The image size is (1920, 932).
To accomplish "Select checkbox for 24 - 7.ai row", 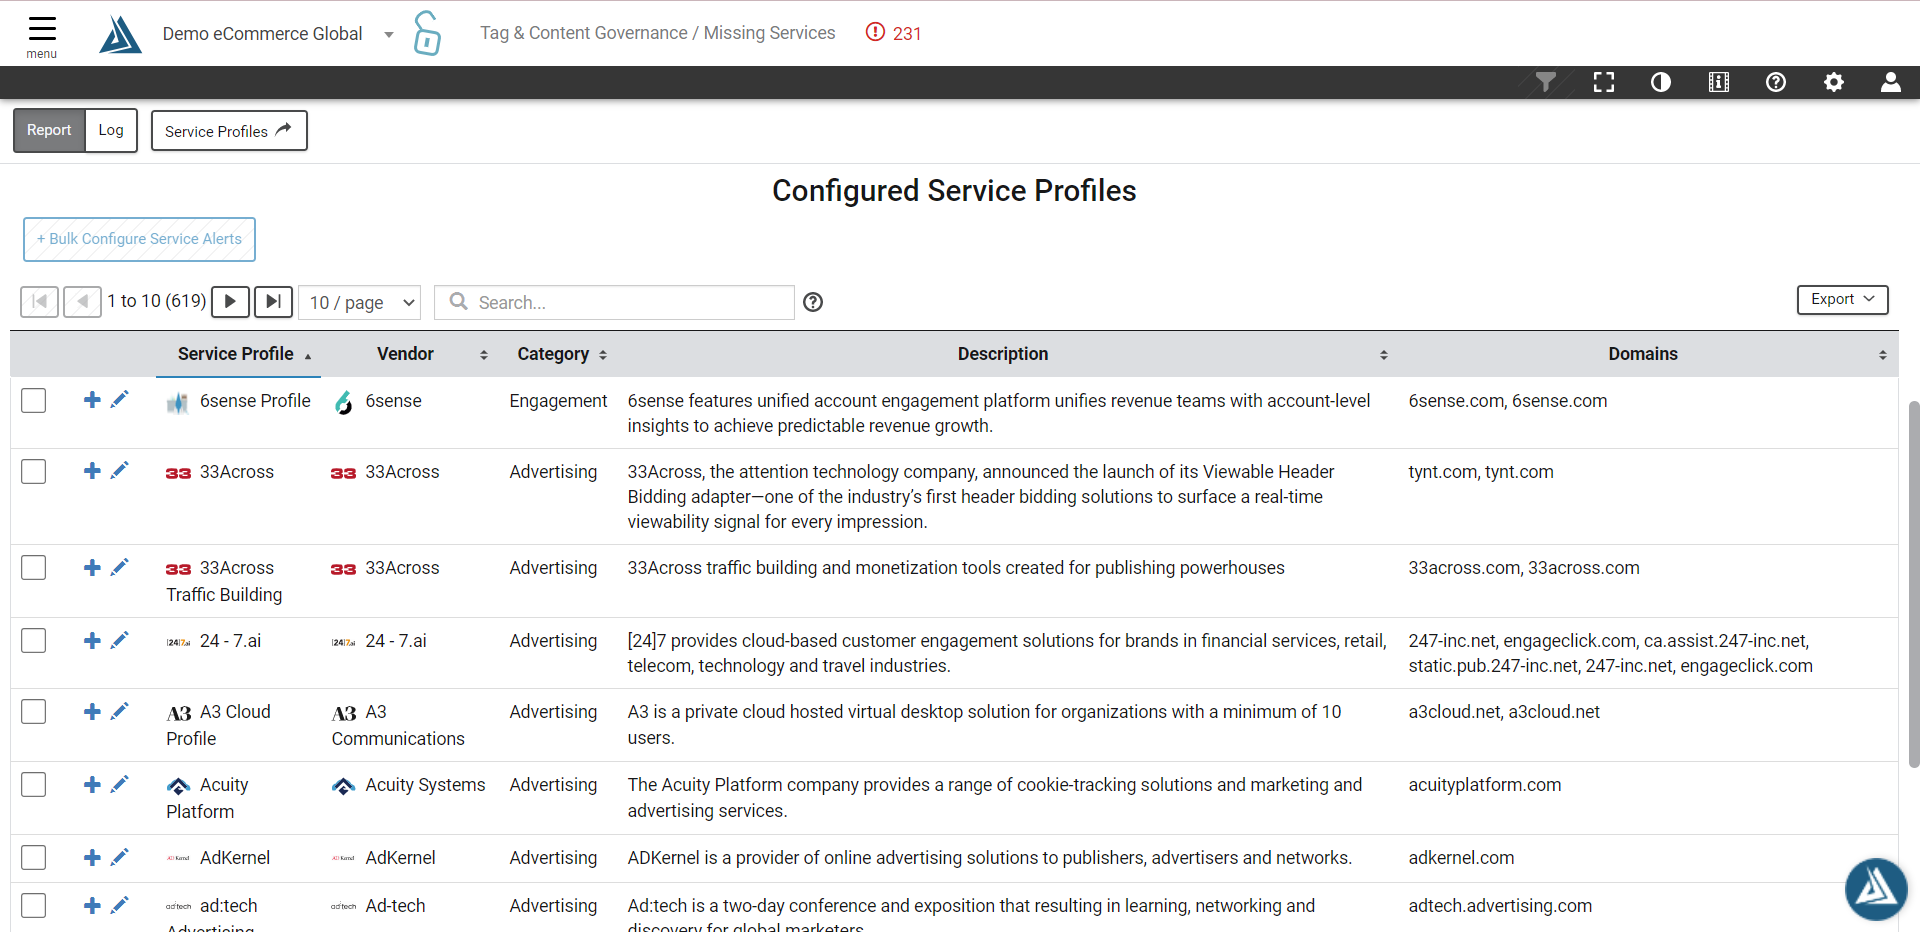I will click(34, 640).
